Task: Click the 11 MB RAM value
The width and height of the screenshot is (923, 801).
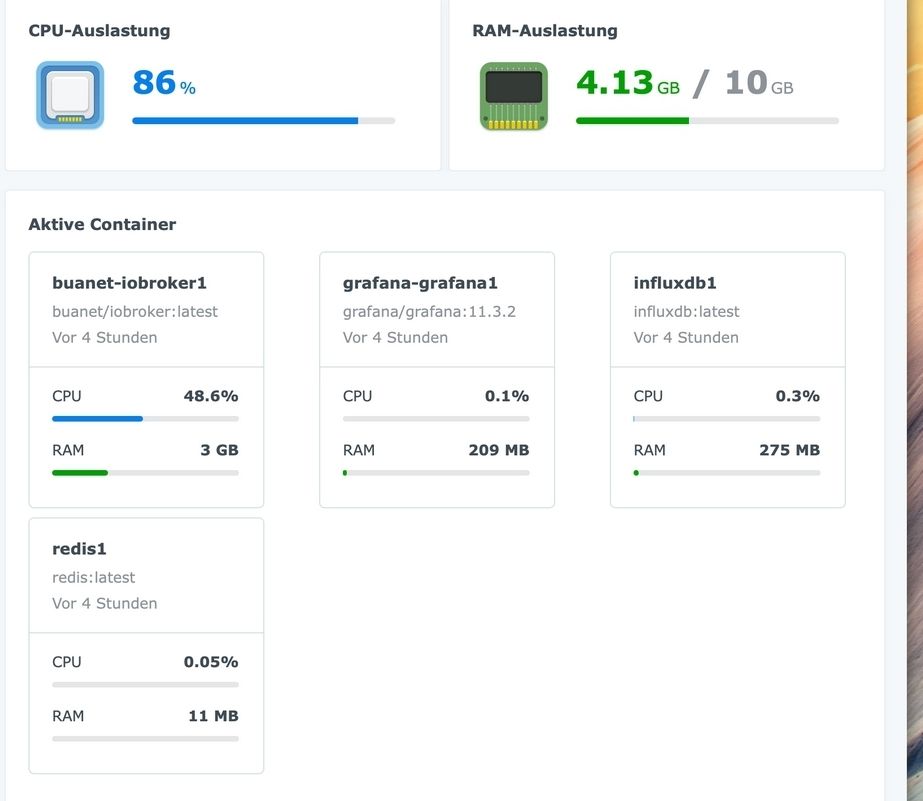Action: tap(213, 716)
